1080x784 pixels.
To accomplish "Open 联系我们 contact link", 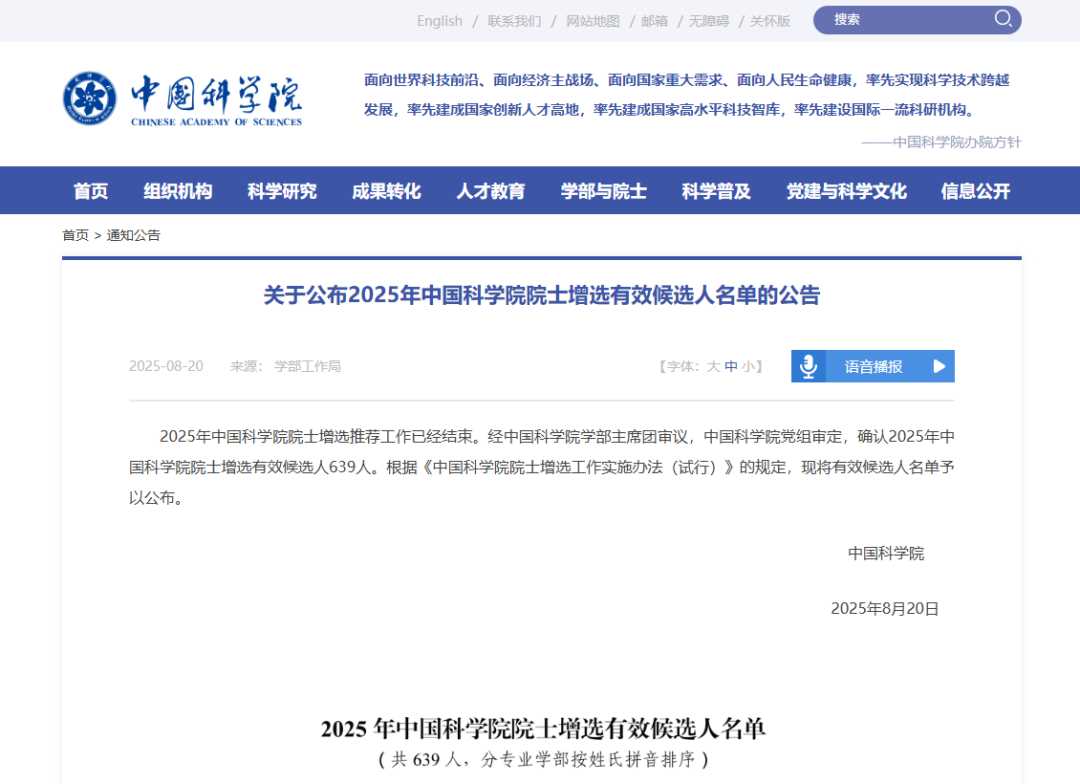I will click(x=514, y=21).
